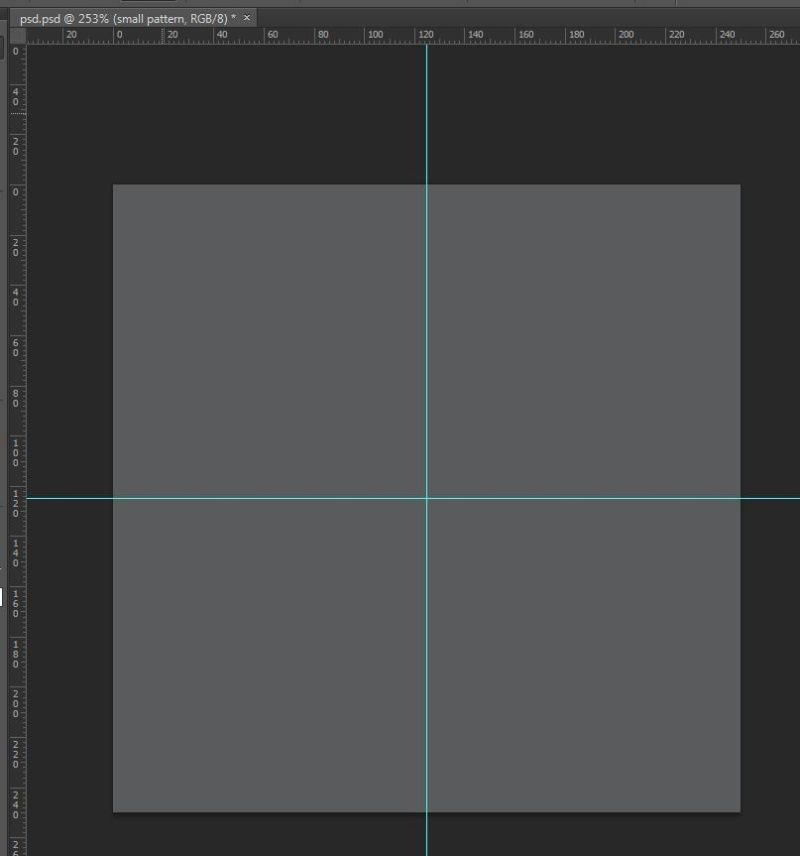Click the 60 mark on the top ruler

pyautogui.click(x=272, y=34)
